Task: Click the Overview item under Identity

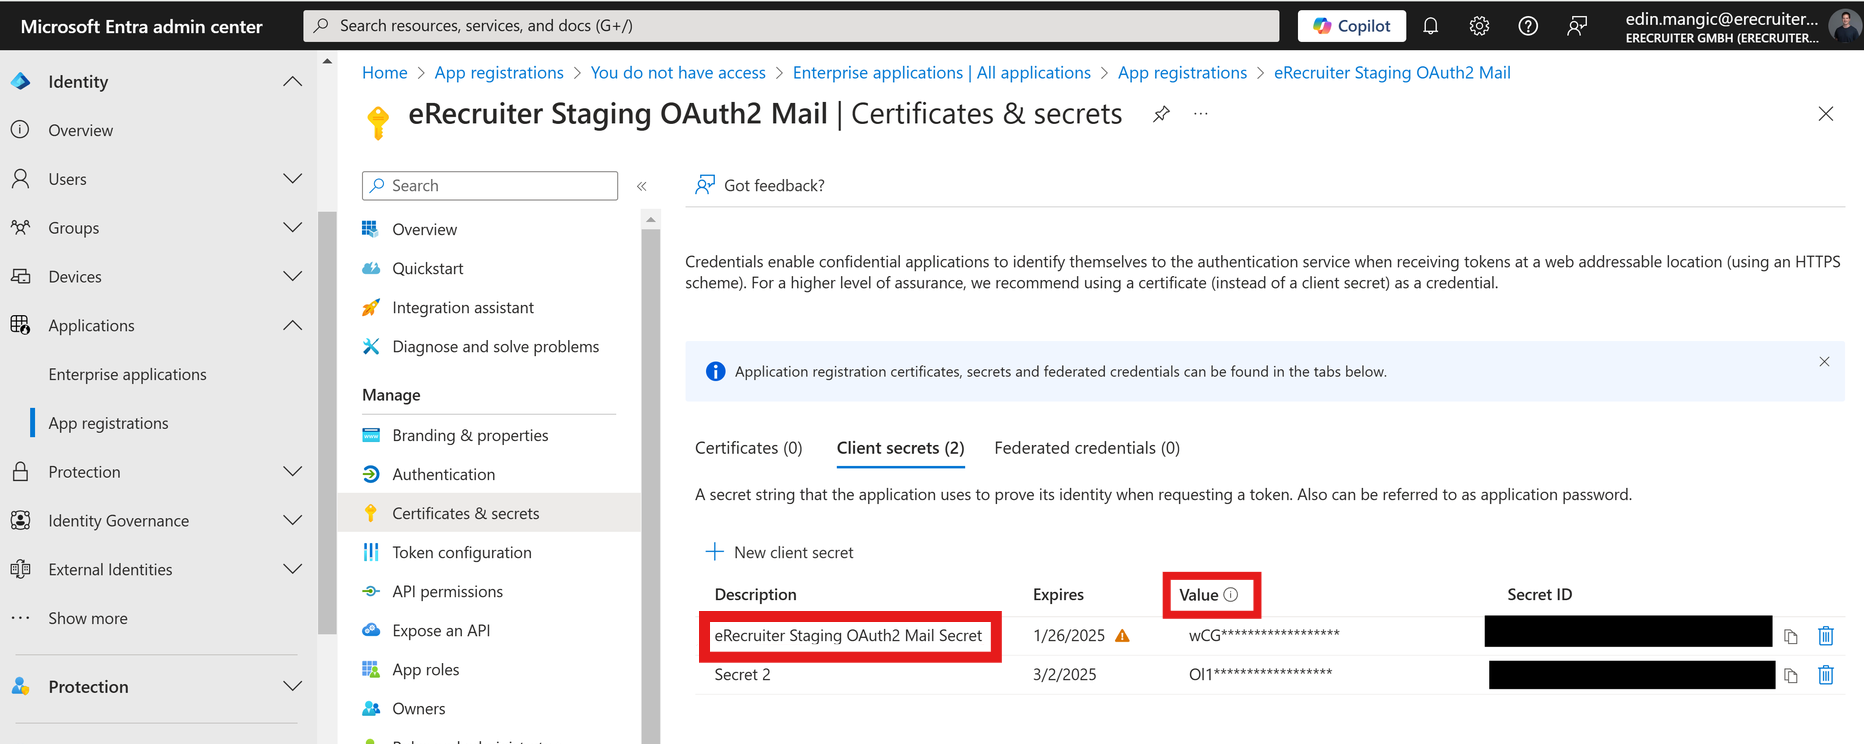Action: point(81,130)
